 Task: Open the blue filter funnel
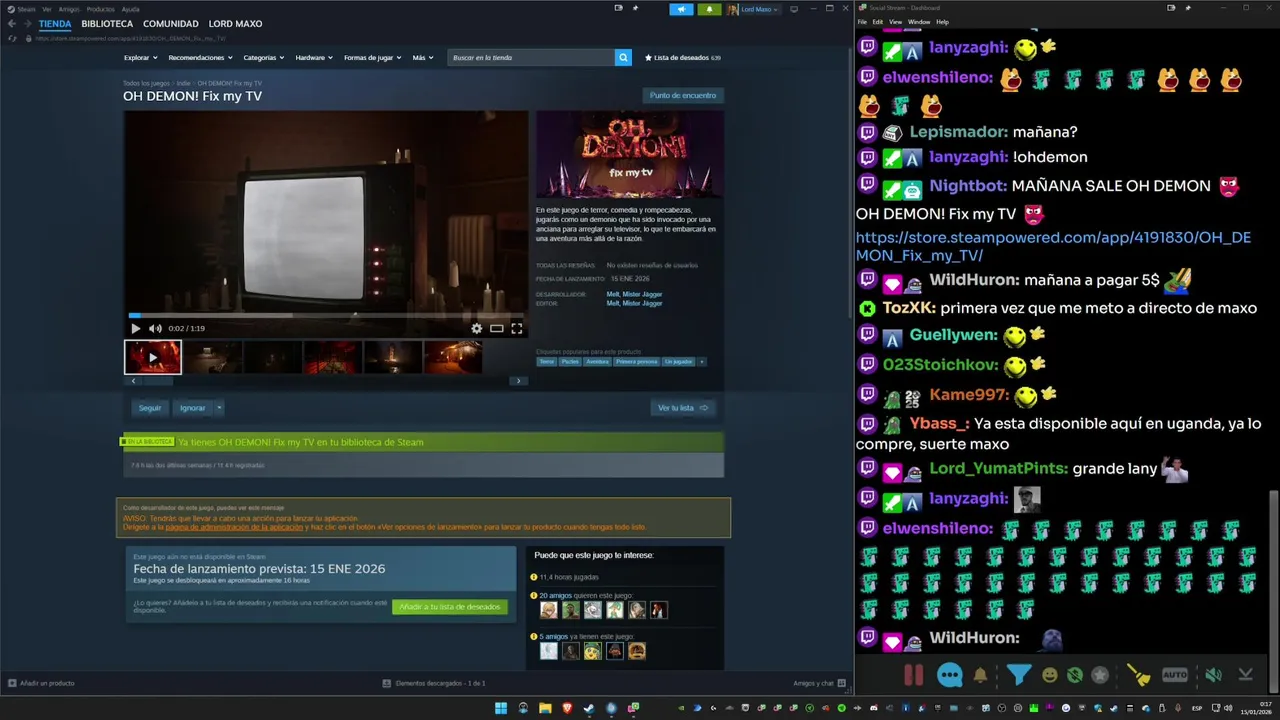pos(1019,675)
